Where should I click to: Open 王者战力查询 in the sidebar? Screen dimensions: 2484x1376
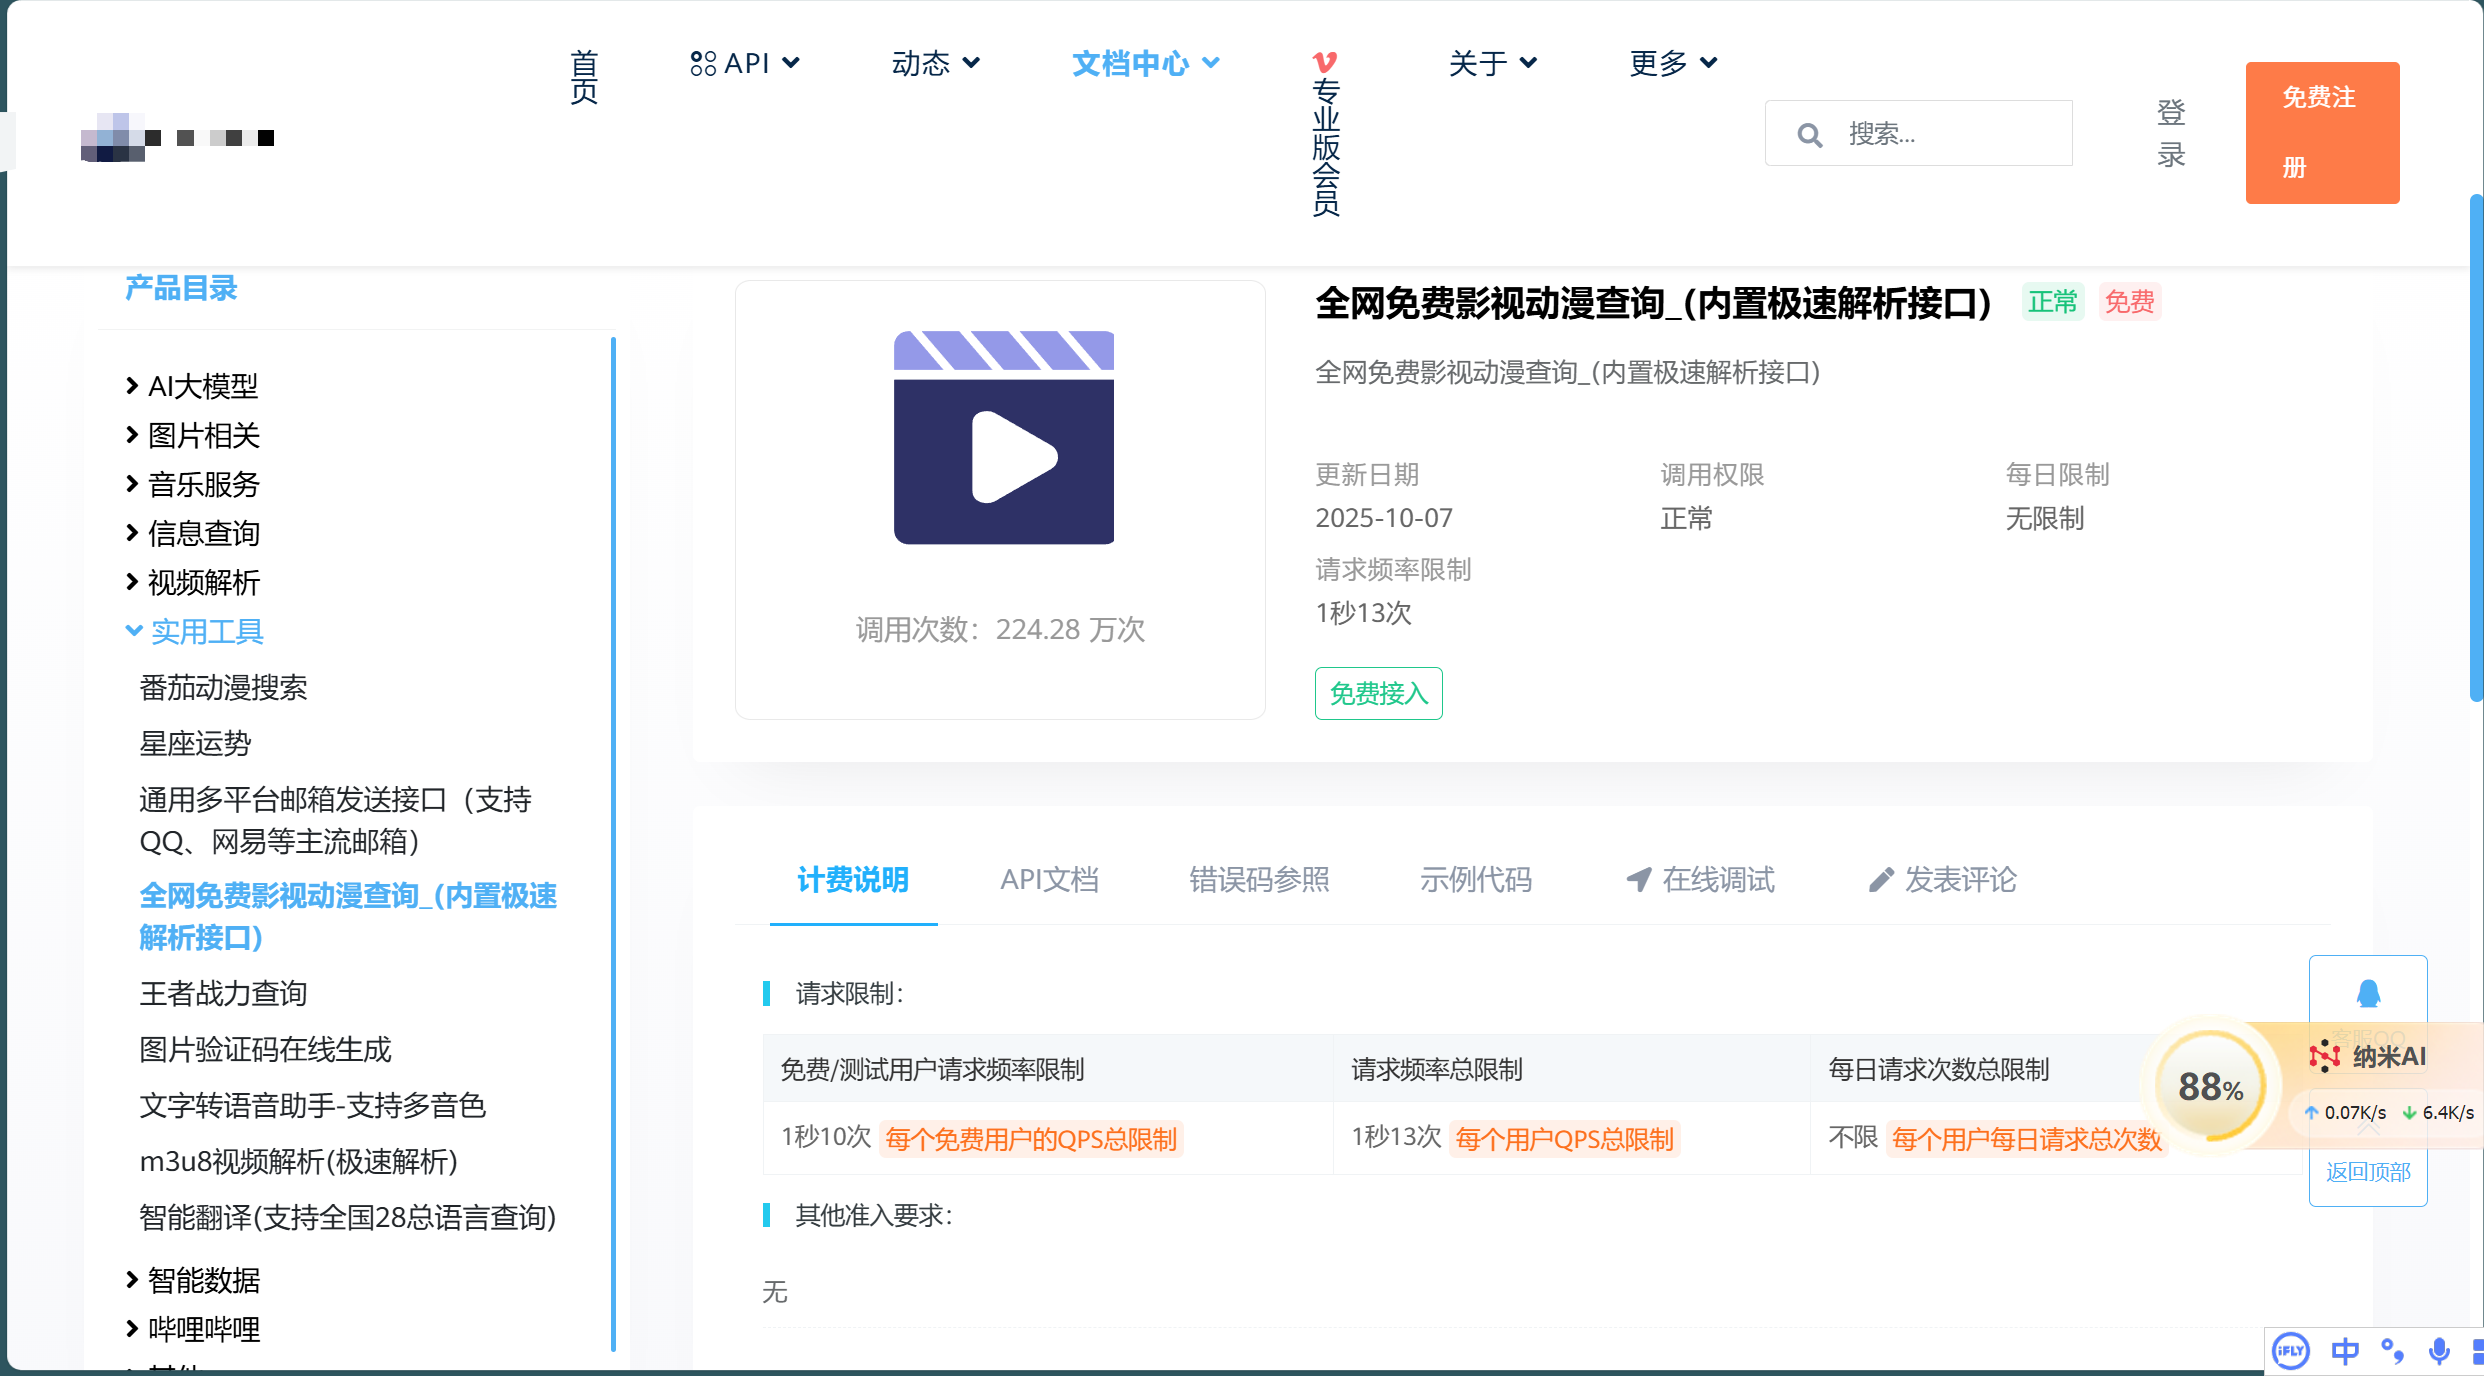pyautogui.click(x=223, y=994)
